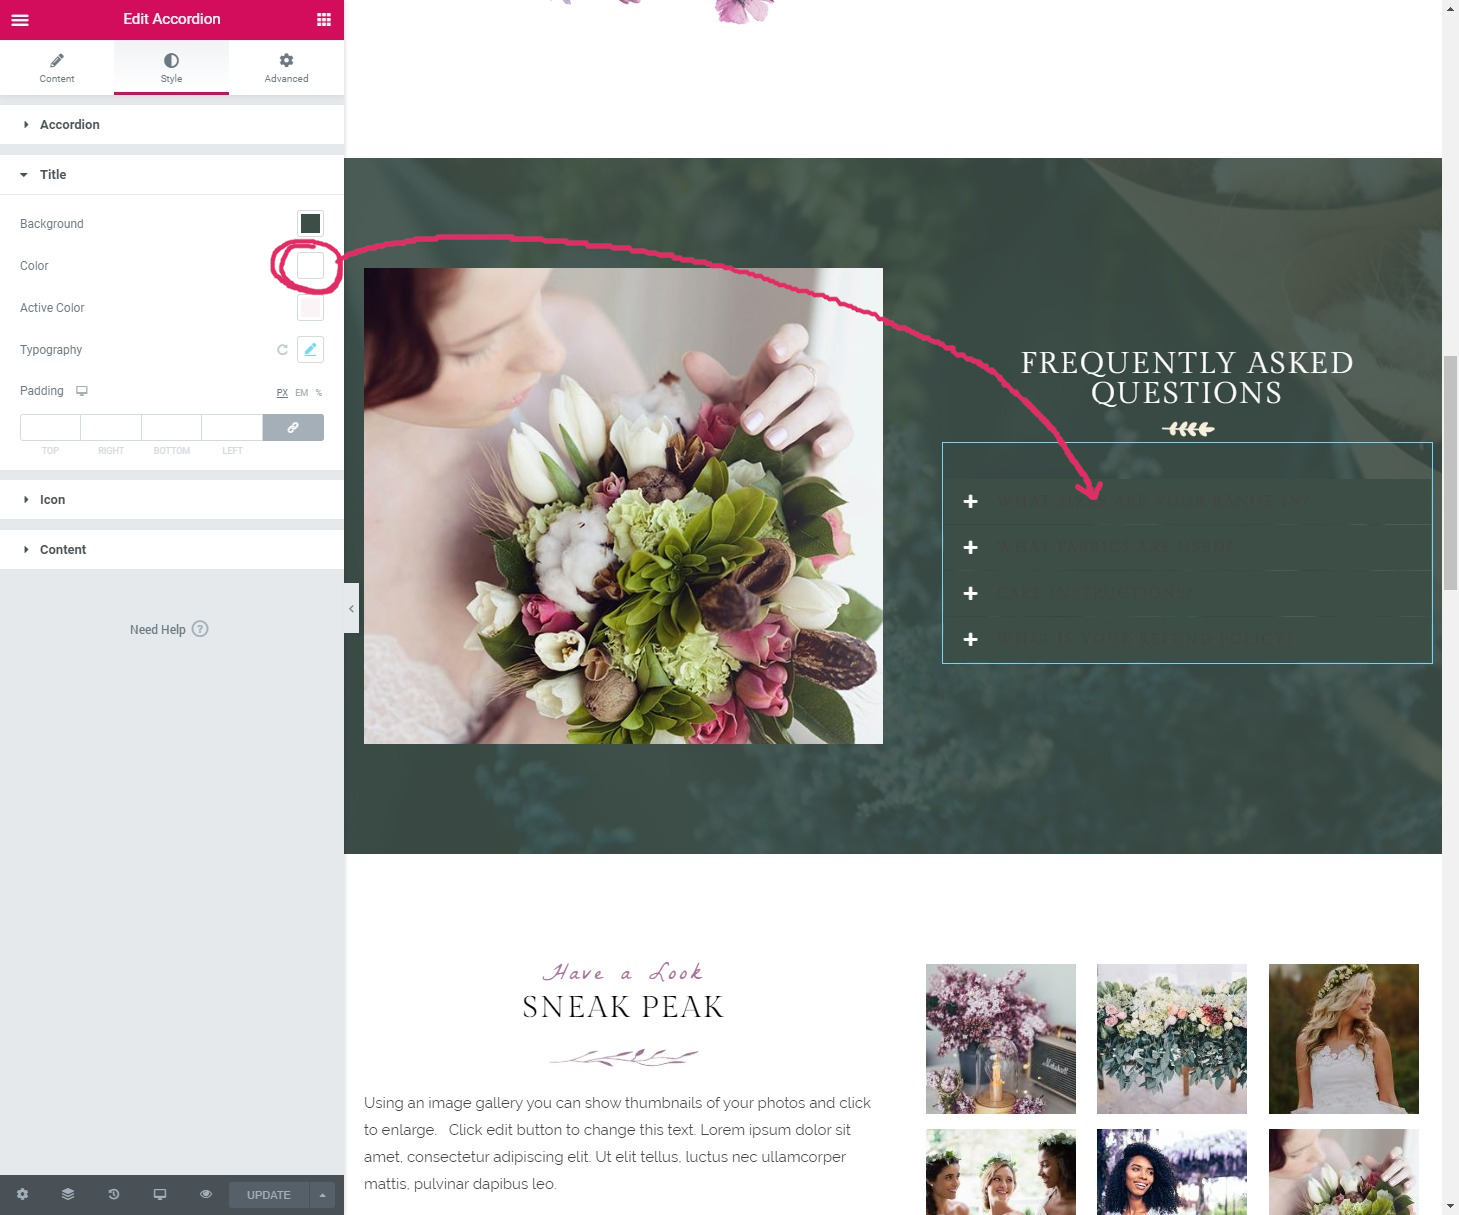
Task: Reset the Typography setting
Action: (282, 350)
